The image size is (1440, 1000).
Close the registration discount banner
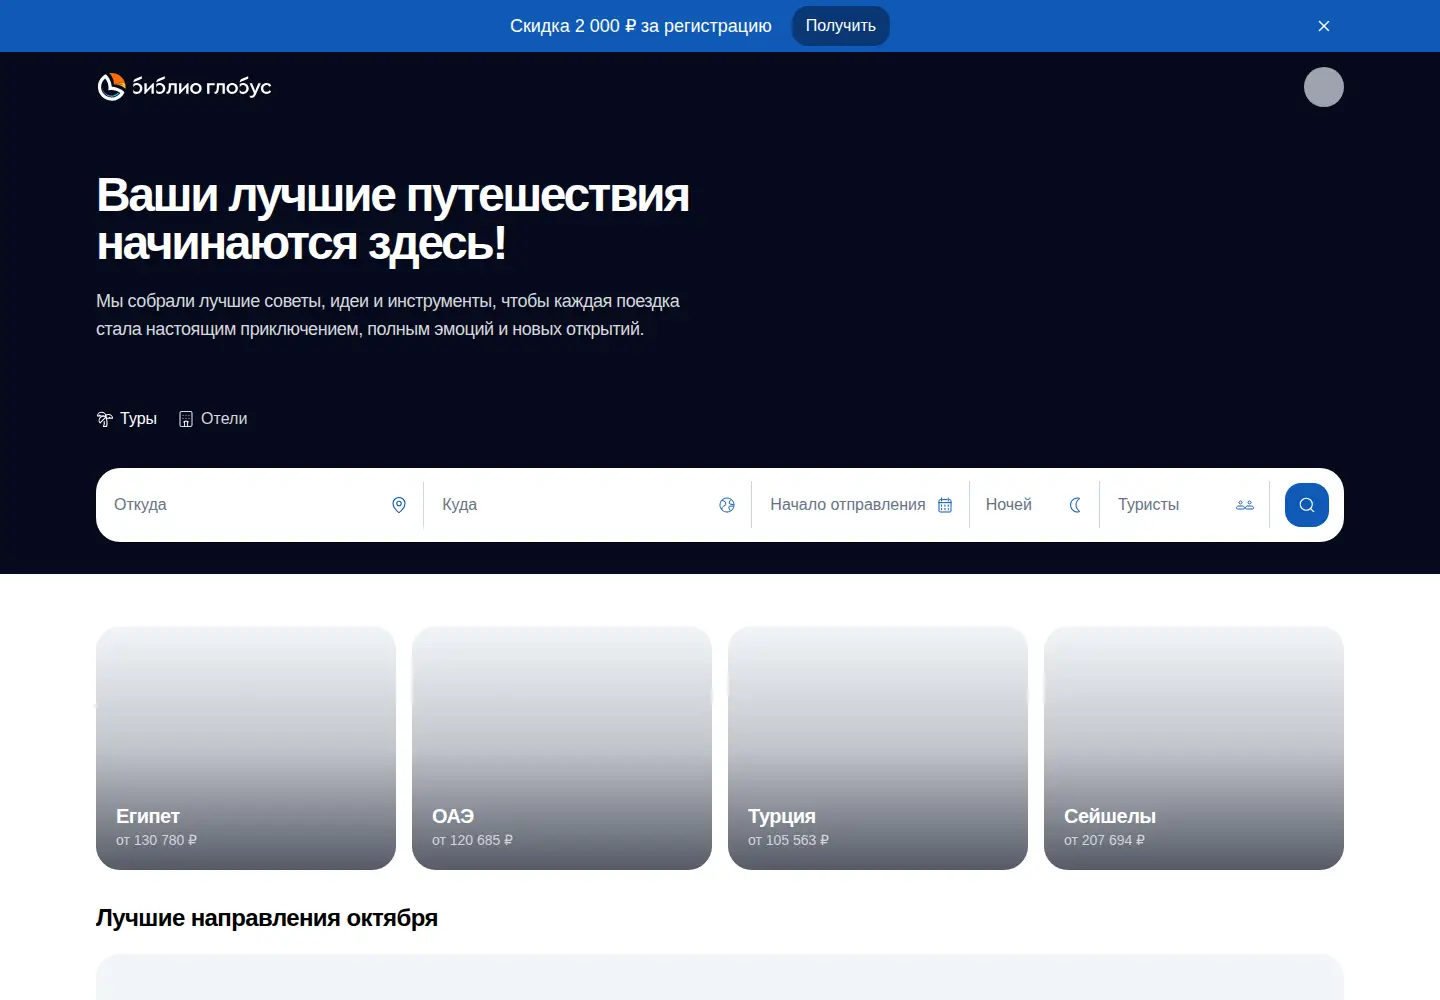tap(1324, 26)
